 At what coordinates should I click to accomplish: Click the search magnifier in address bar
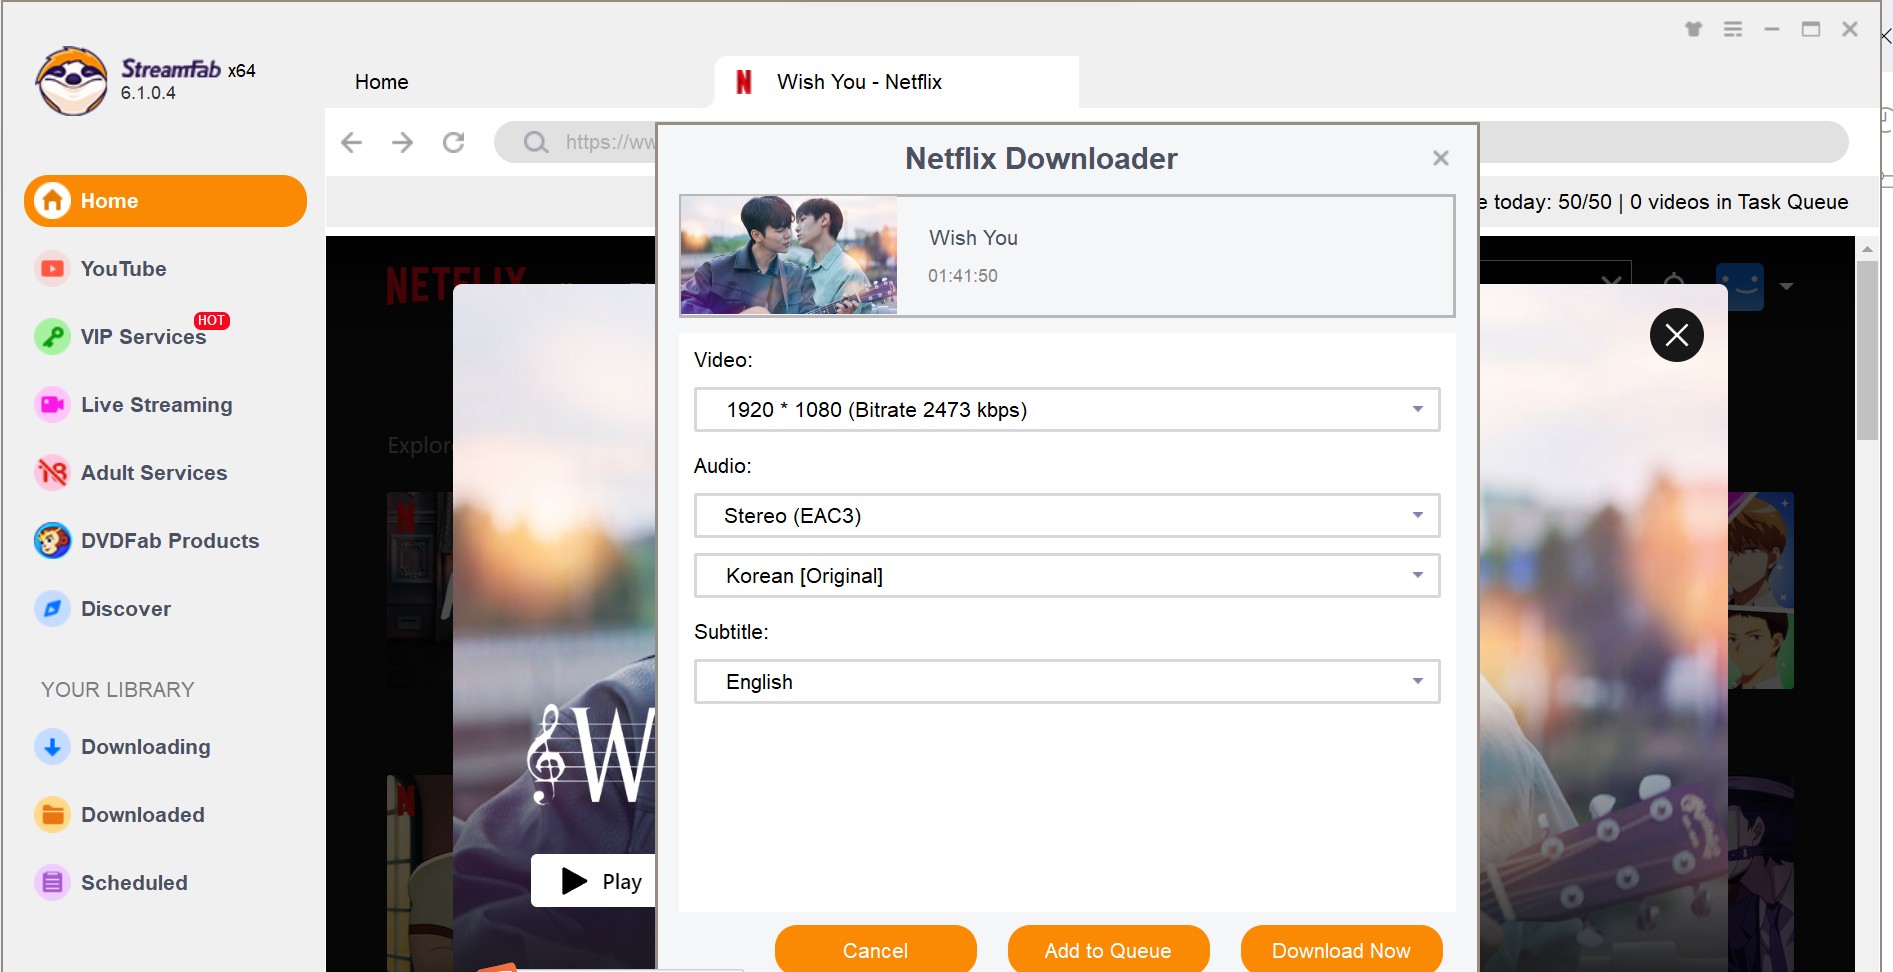pyautogui.click(x=536, y=142)
